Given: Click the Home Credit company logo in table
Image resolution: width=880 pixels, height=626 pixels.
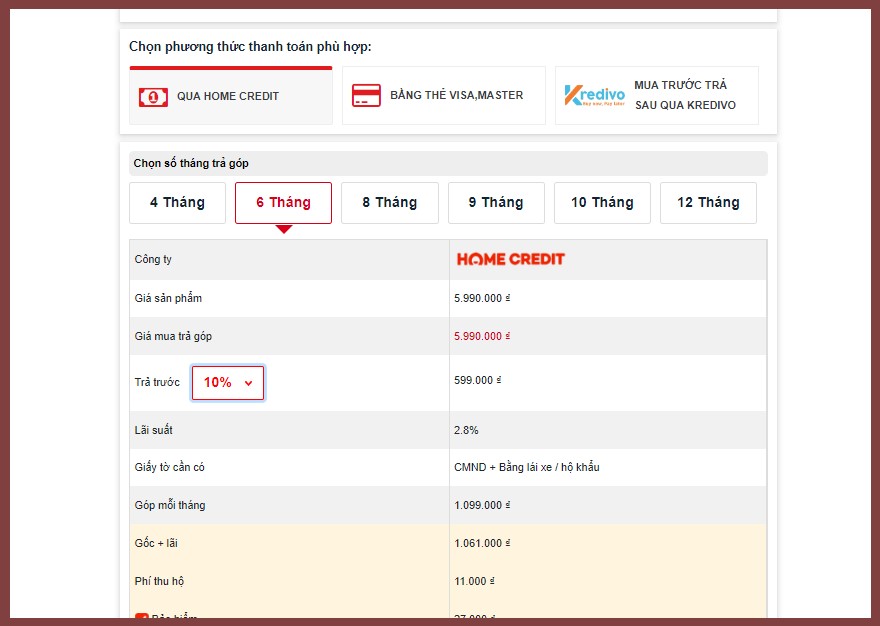Looking at the screenshot, I should point(511,259).
